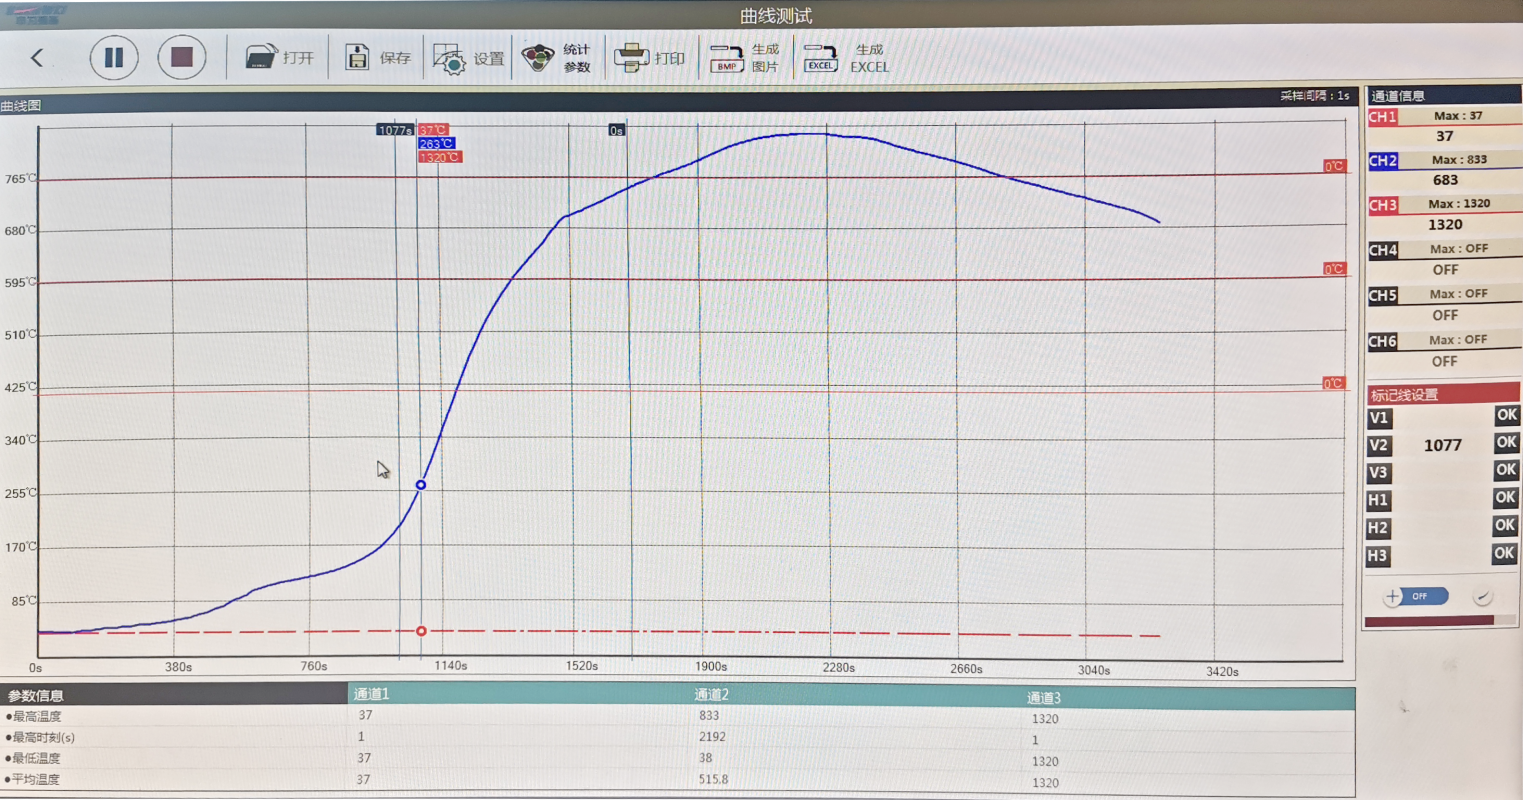The width and height of the screenshot is (1523, 800).
Task: Click the blue curve marker point at 263°C
Action: tap(421, 485)
